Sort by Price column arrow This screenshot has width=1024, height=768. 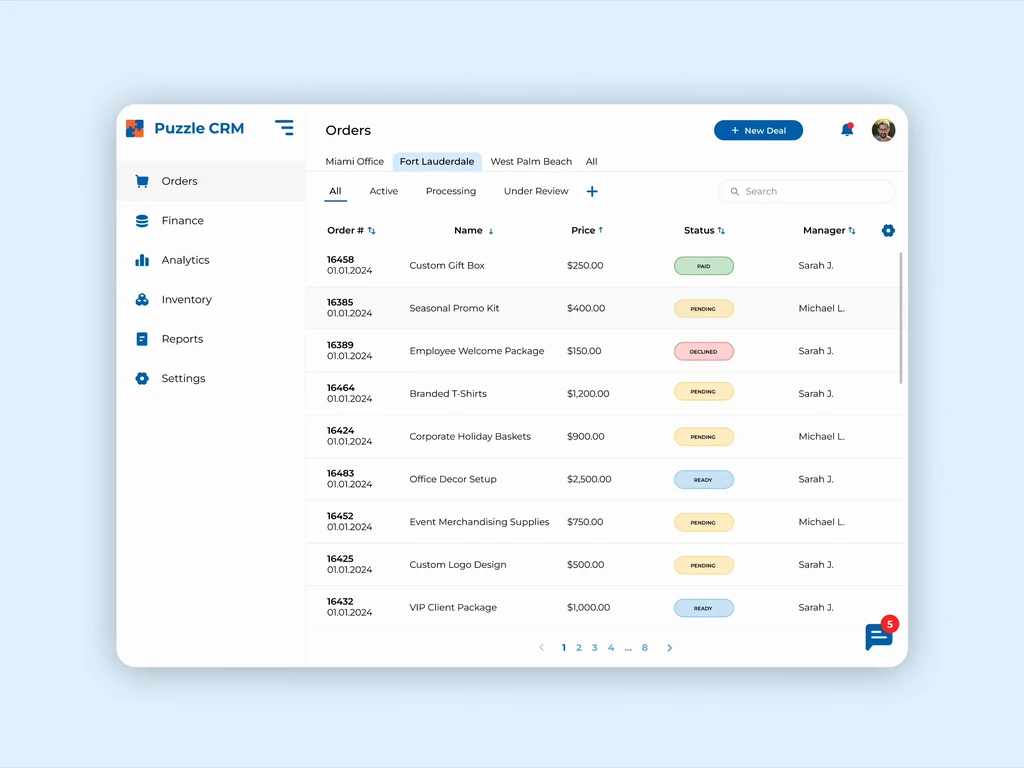click(601, 230)
